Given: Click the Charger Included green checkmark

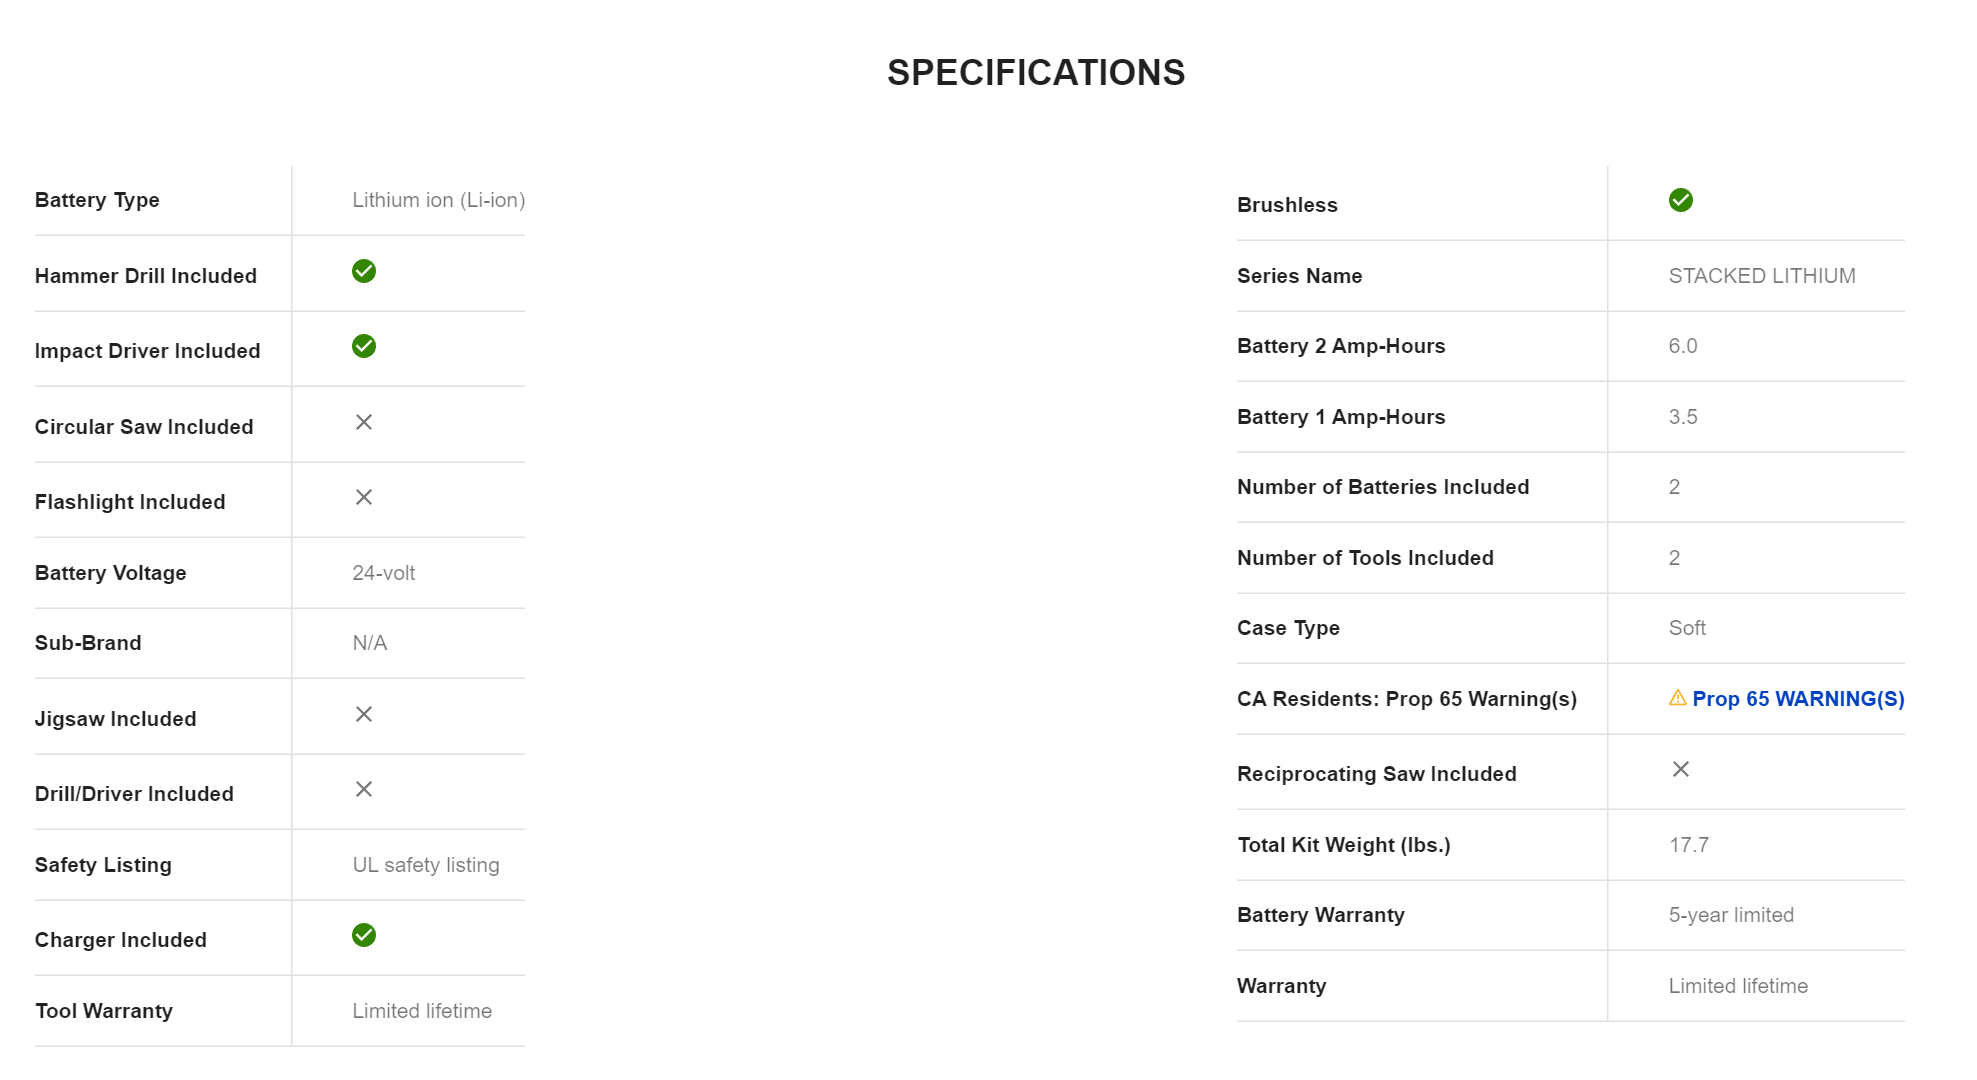Looking at the screenshot, I should click(x=364, y=935).
